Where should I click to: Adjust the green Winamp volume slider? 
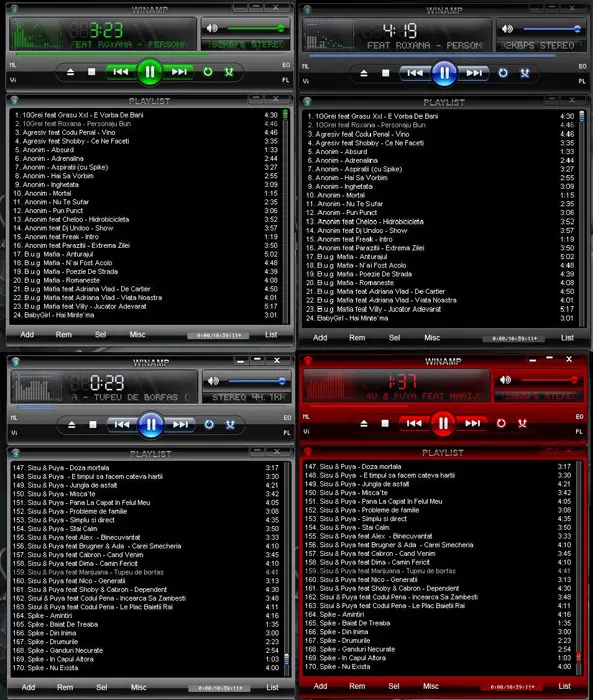pyautogui.click(x=256, y=29)
